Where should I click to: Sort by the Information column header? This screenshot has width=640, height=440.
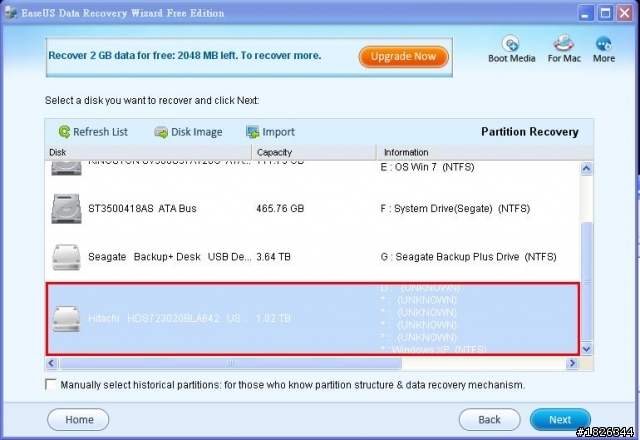click(484, 152)
